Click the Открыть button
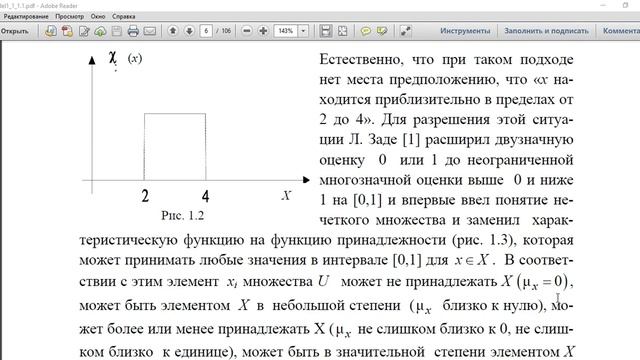This screenshot has height=360, width=640. pyautogui.click(x=15, y=31)
